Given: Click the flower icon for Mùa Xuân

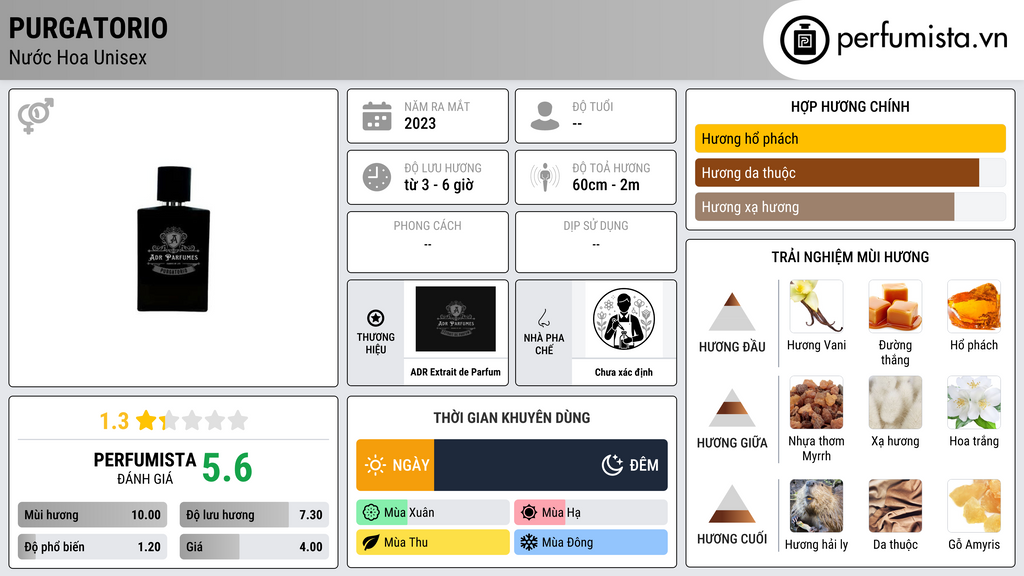Looking at the screenshot, I should click(371, 513).
